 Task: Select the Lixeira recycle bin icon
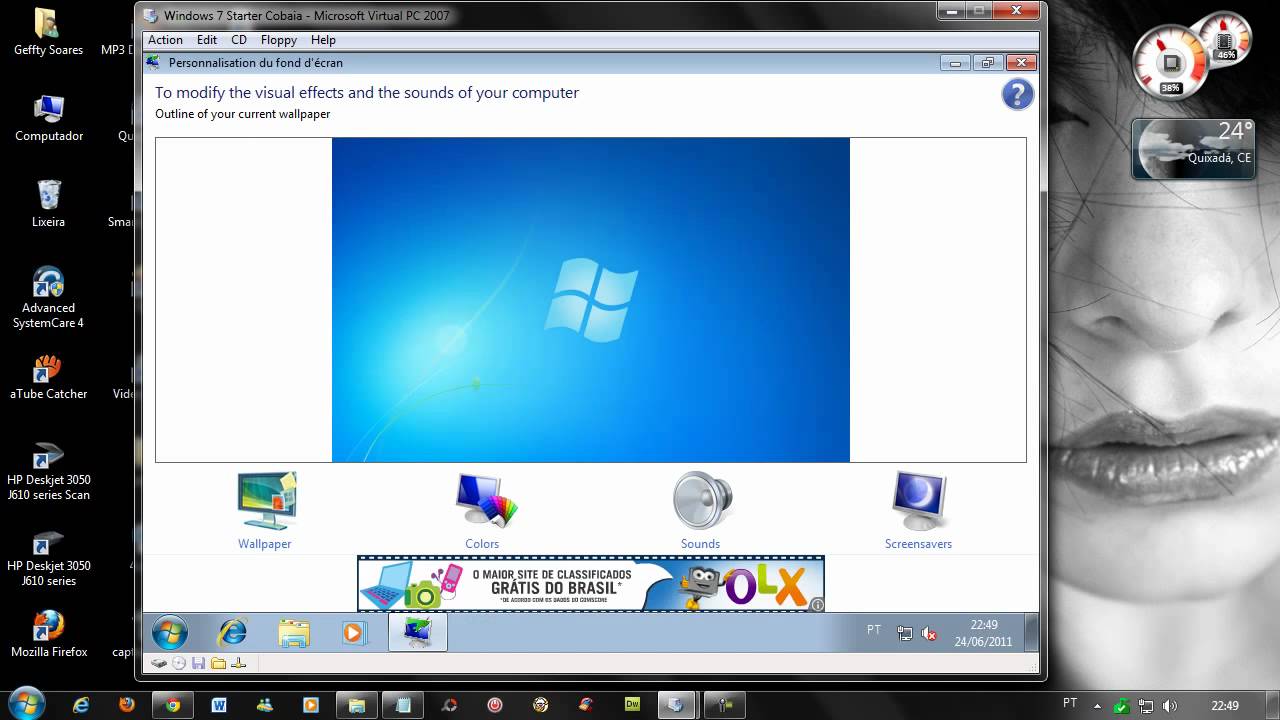coord(48,204)
